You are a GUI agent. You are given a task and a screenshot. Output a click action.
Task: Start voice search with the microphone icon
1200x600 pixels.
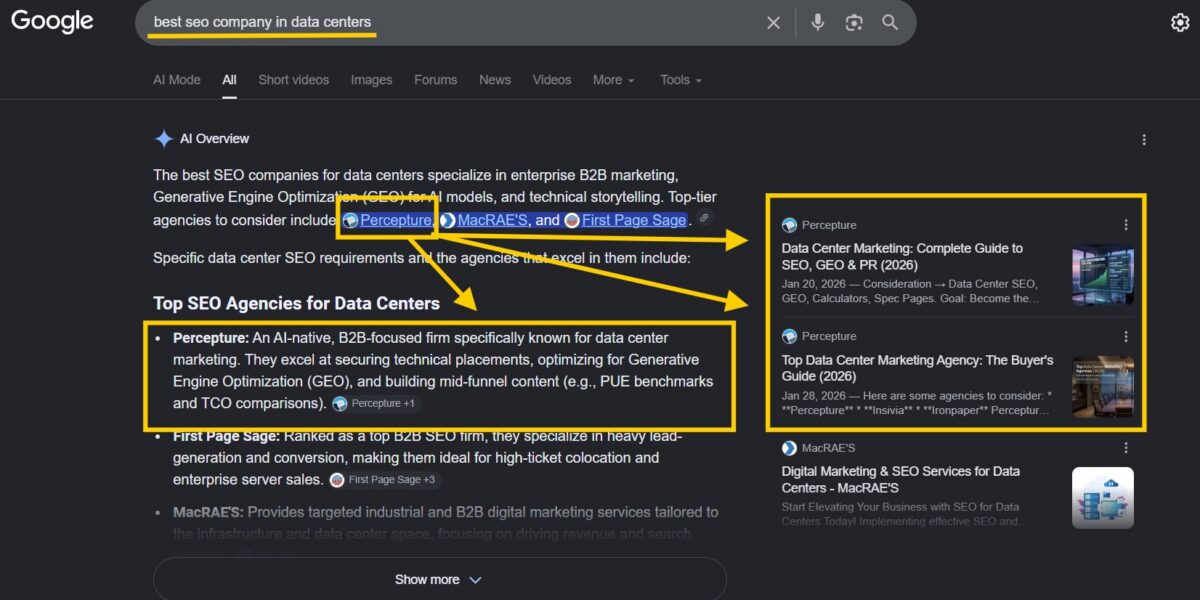pos(818,22)
